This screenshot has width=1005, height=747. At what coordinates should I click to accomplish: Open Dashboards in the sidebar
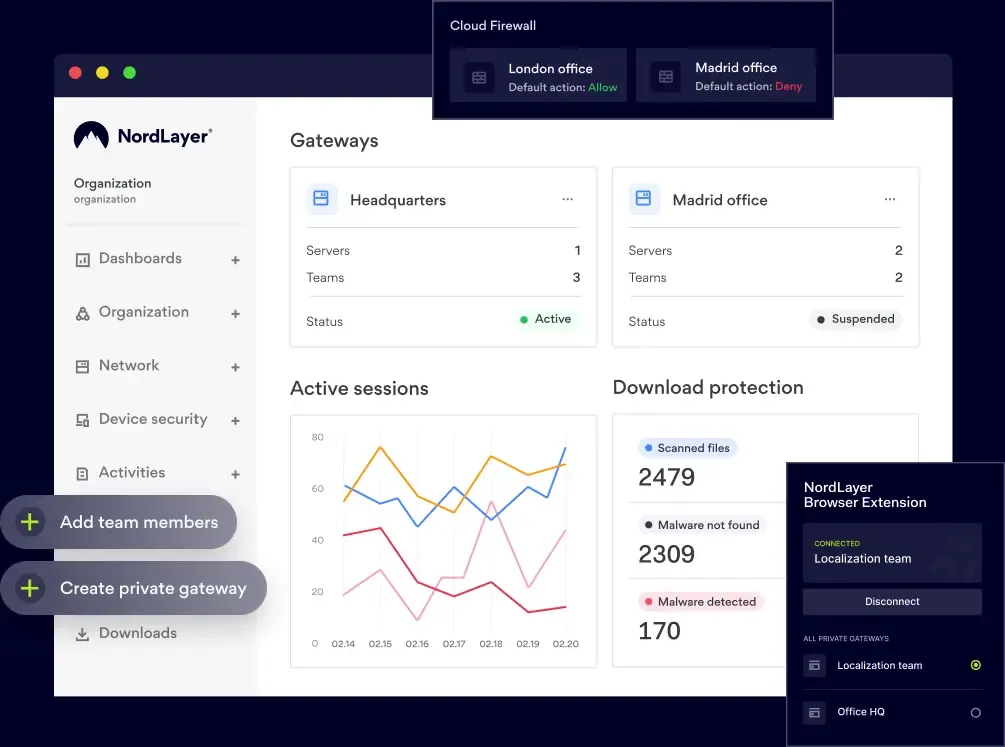(140, 258)
